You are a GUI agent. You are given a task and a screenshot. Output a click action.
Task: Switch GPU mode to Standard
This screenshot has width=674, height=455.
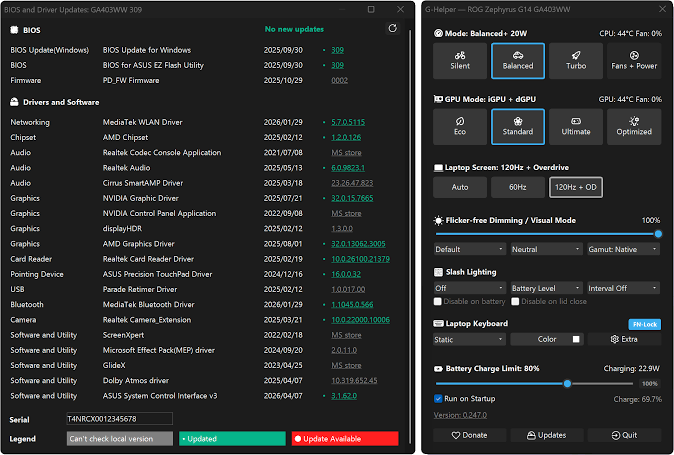(518, 127)
